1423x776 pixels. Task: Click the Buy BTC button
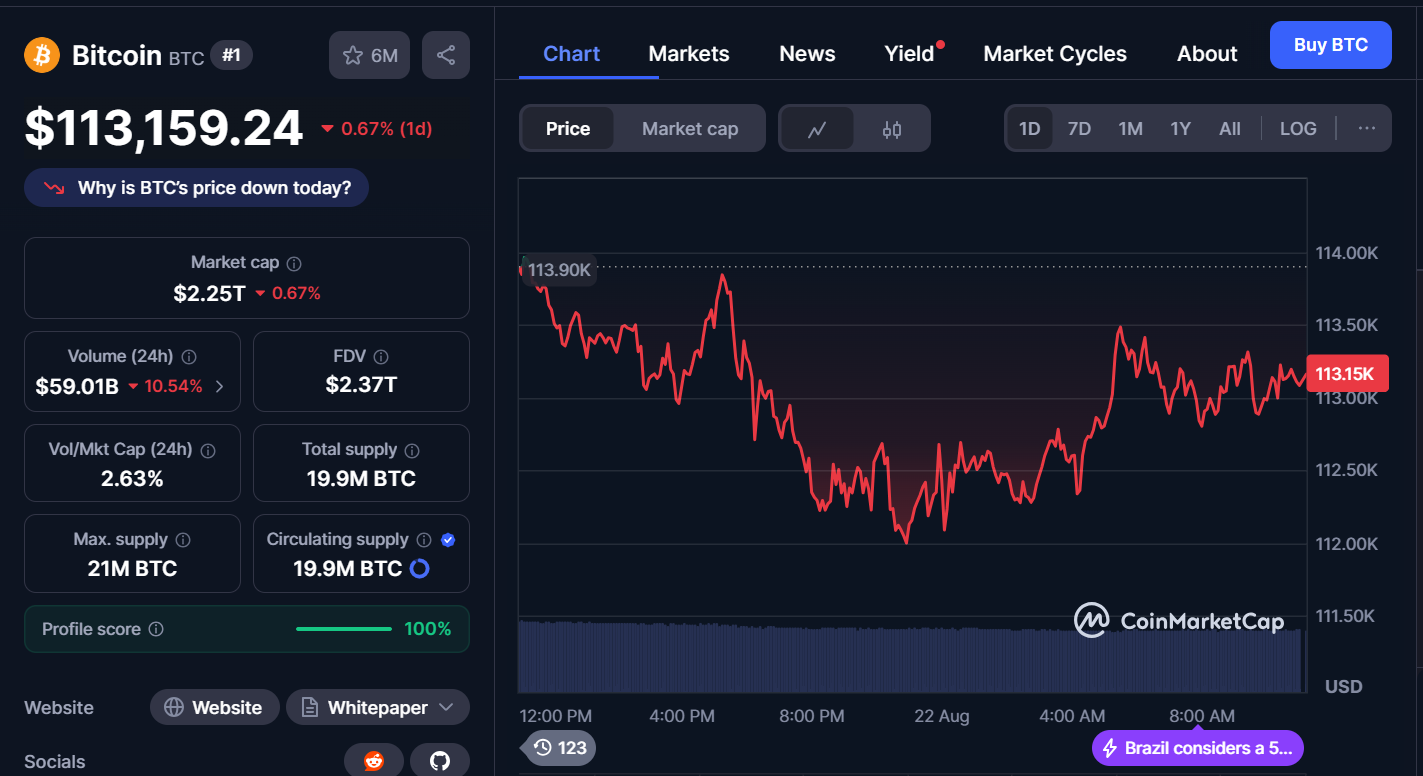1330,45
